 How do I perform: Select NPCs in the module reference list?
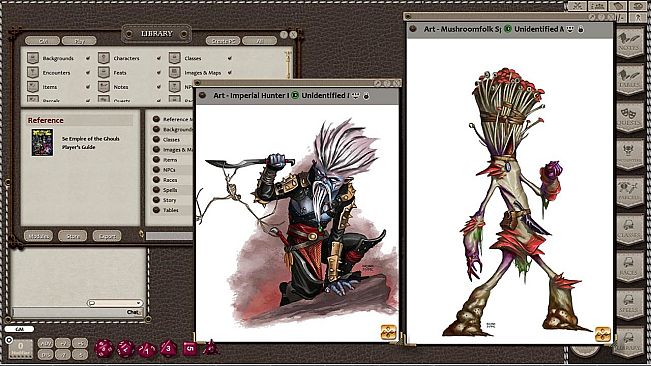[x=169, y=170]
